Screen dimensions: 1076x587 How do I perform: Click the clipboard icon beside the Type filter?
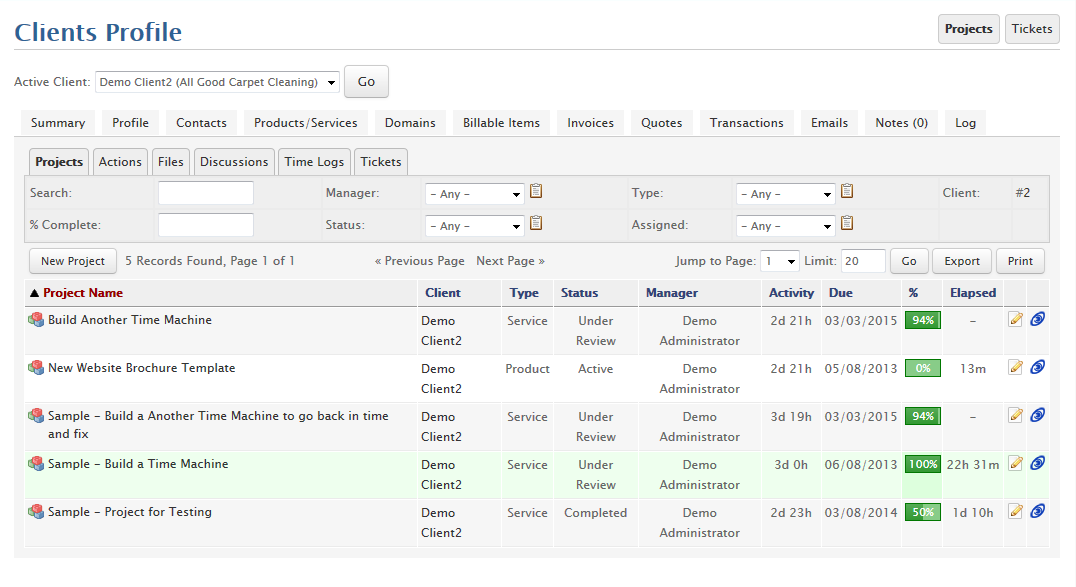pyautogui.click(x=847, y=192)
